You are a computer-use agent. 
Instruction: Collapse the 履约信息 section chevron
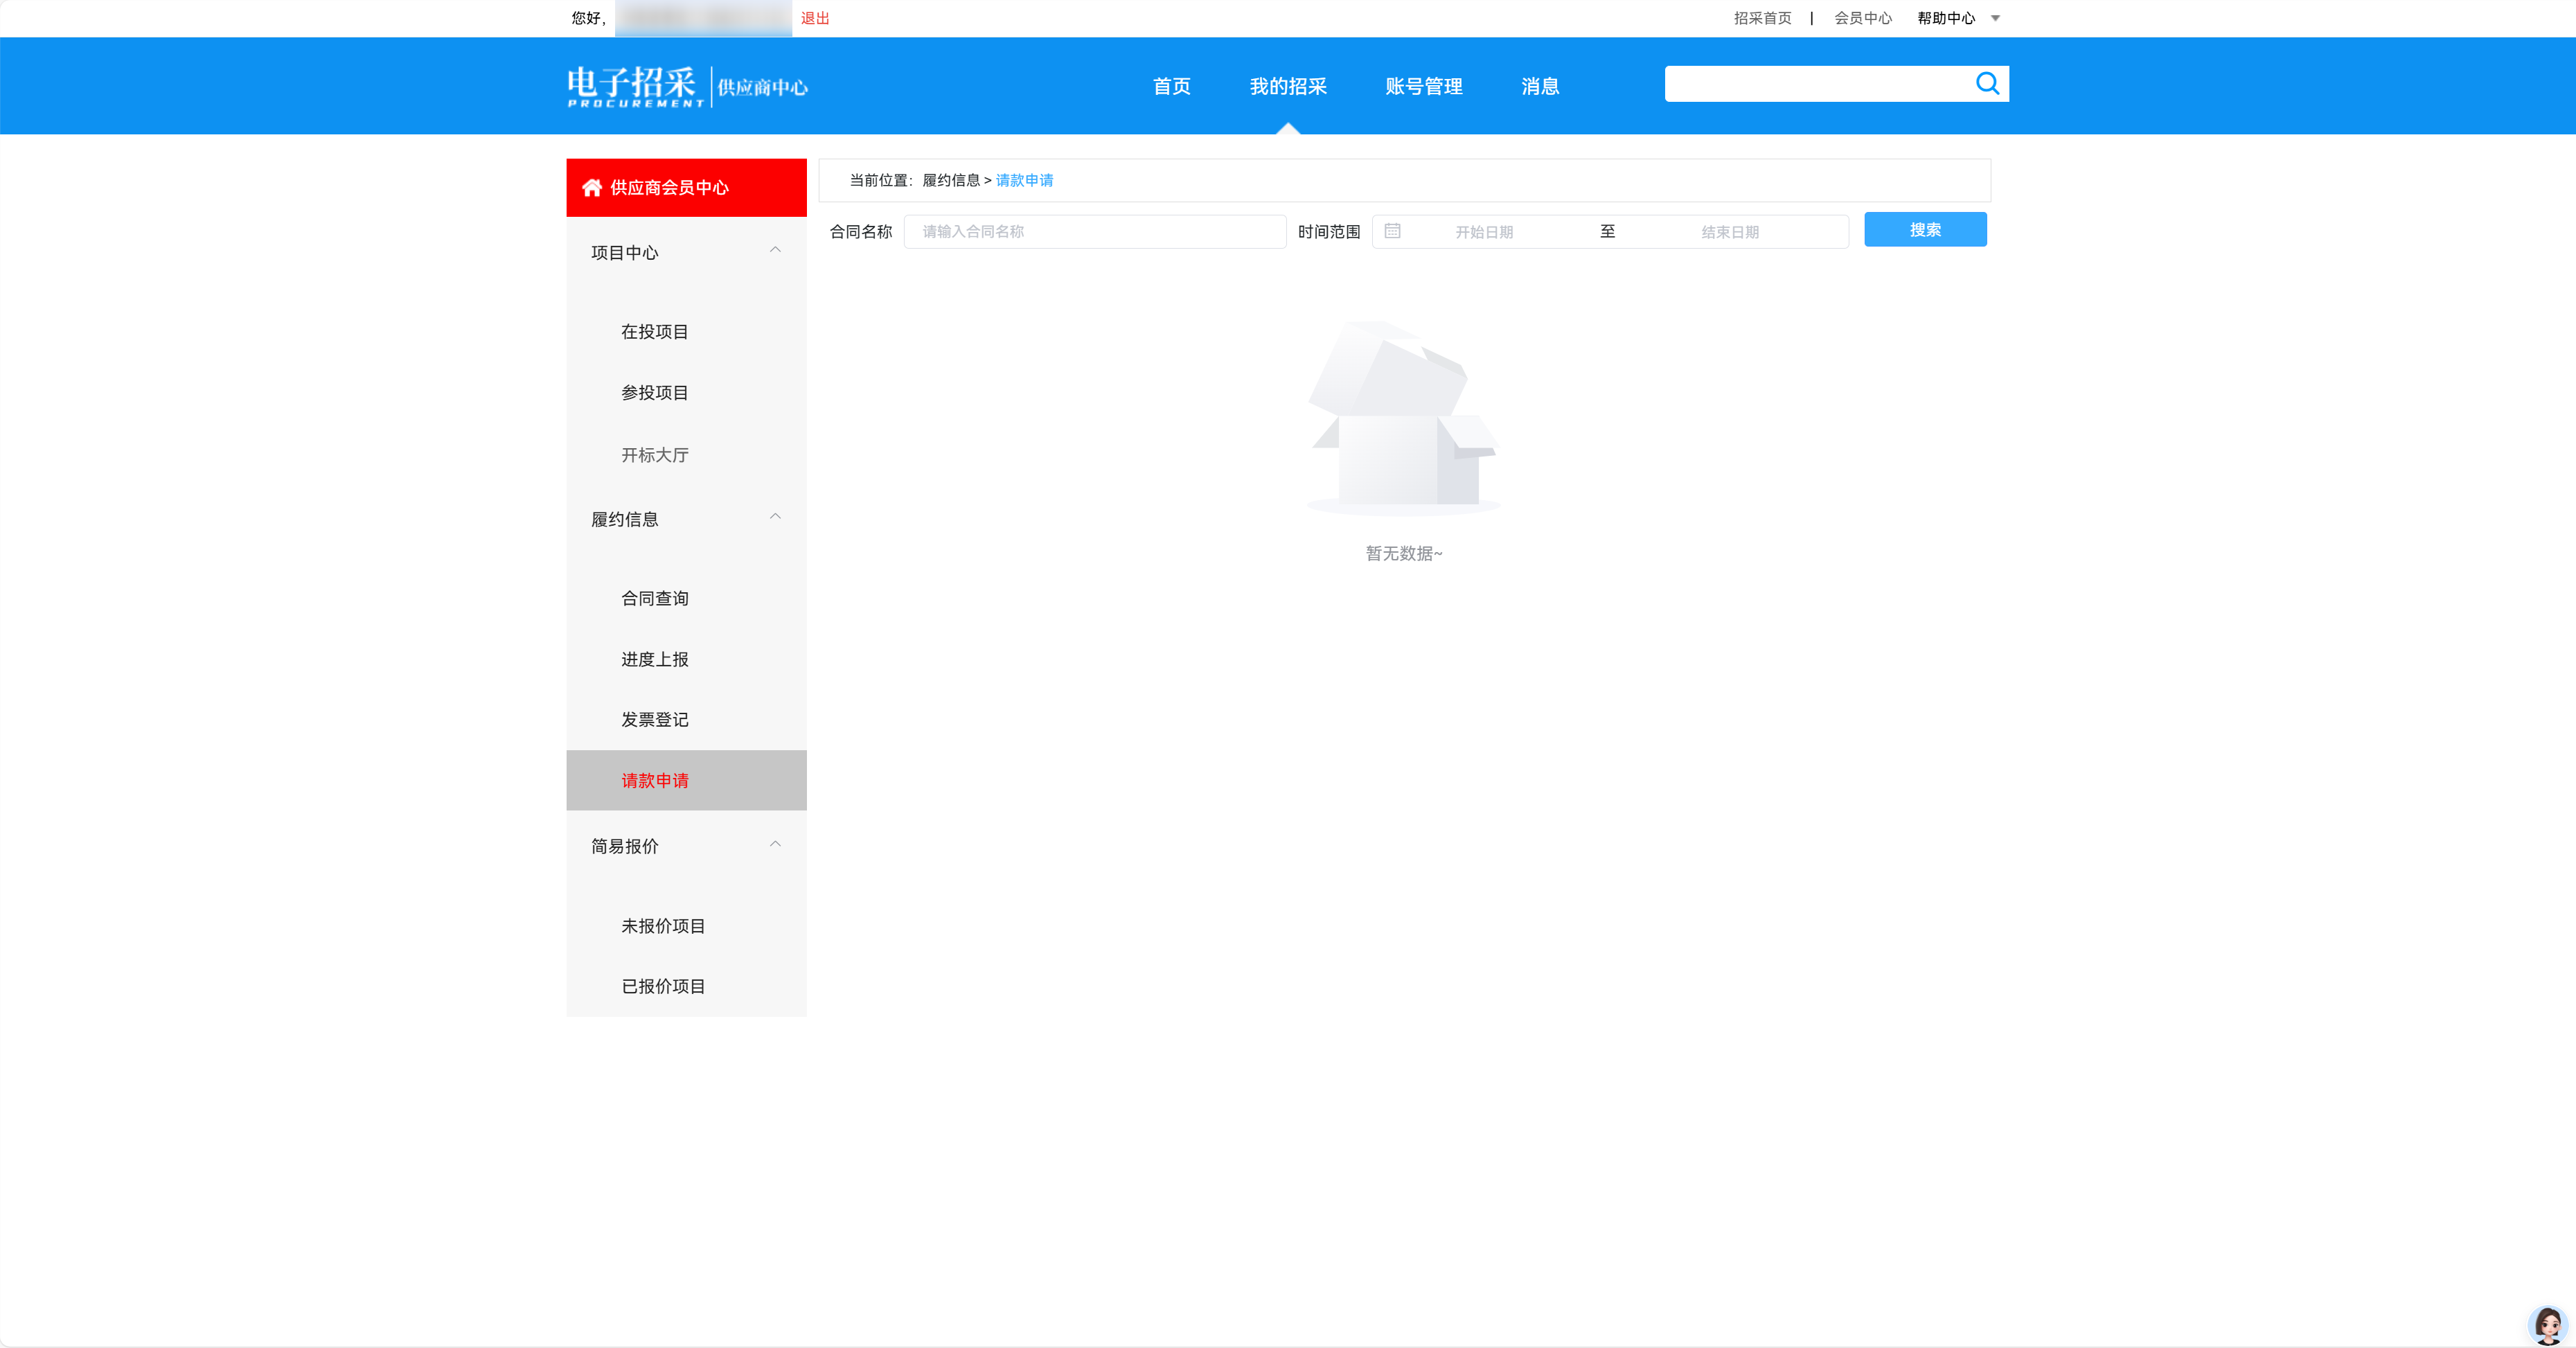(x=775, y=517)
